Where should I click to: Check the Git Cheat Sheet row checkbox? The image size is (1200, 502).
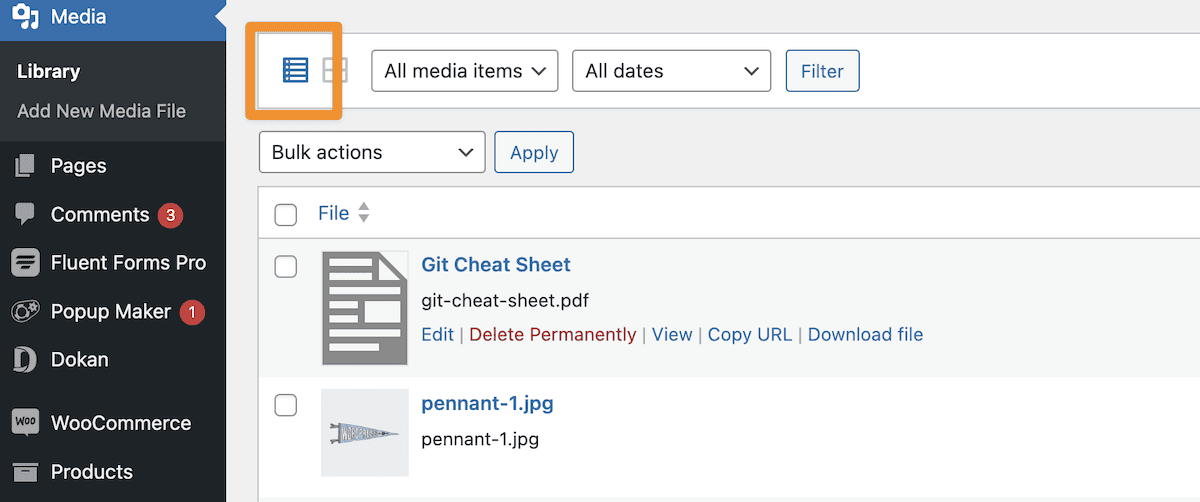(x=286, y=266)
